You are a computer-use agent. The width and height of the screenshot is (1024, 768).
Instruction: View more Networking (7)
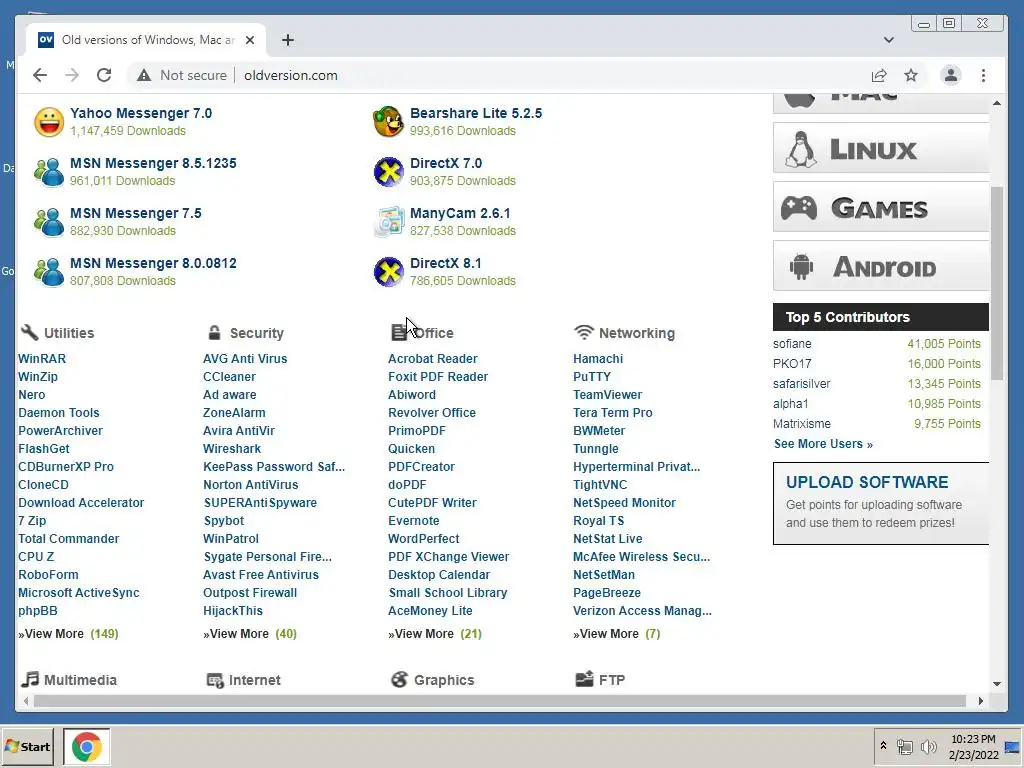click(616, 633)
